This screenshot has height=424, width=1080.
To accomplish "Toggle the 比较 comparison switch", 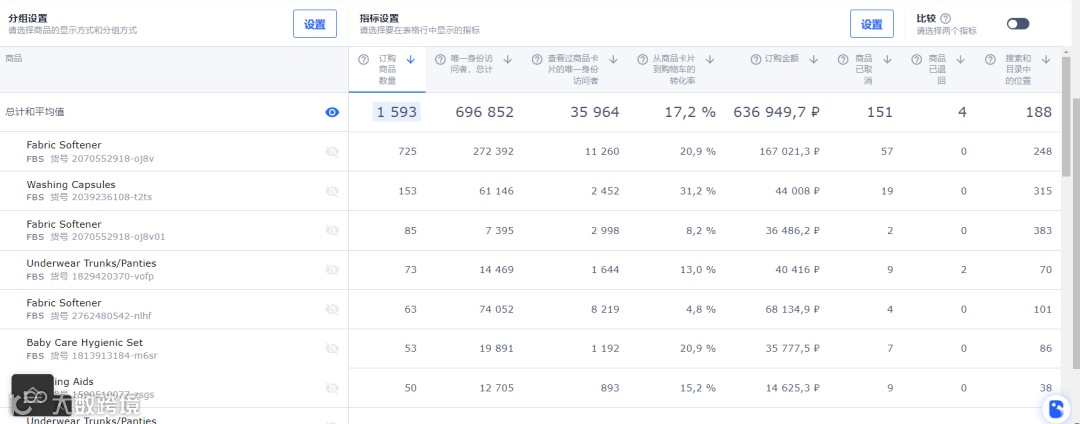I will click(x=1017, y=24).
